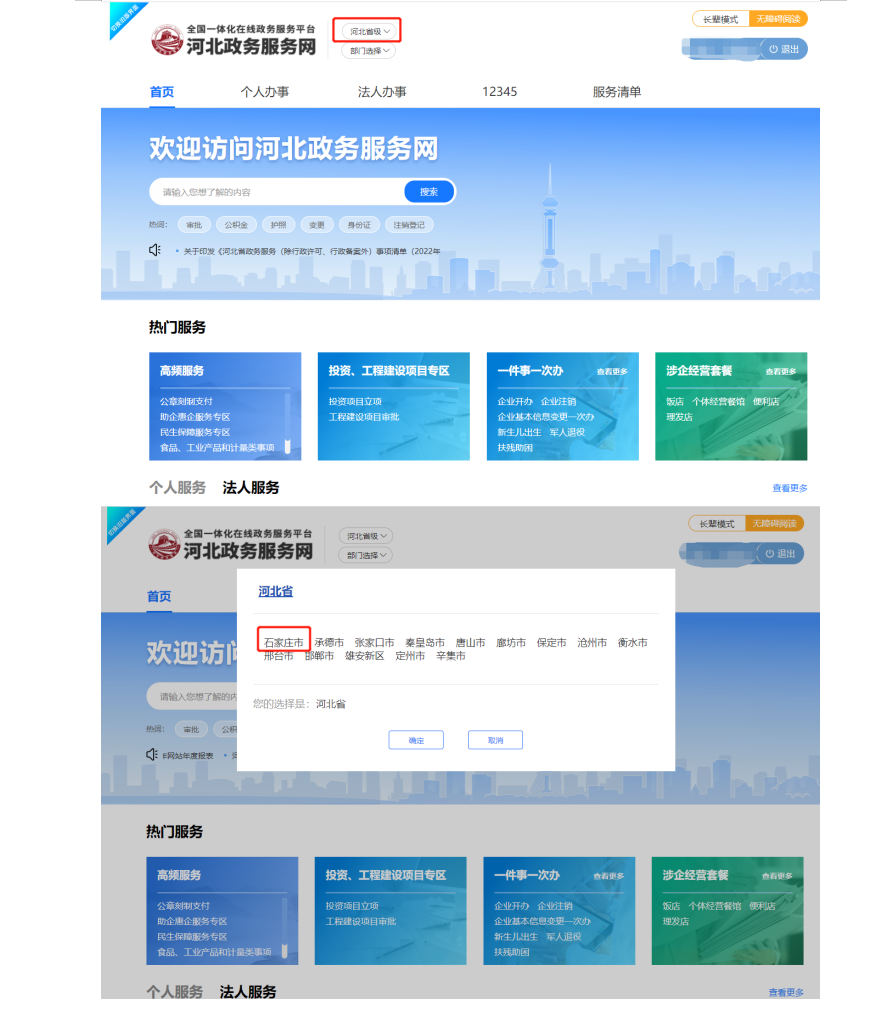This screenshot has height=1016, width=880.
Task: Select 石家庄市 in the city dialog
Action: pyautogui.click(x=283, y=643)
